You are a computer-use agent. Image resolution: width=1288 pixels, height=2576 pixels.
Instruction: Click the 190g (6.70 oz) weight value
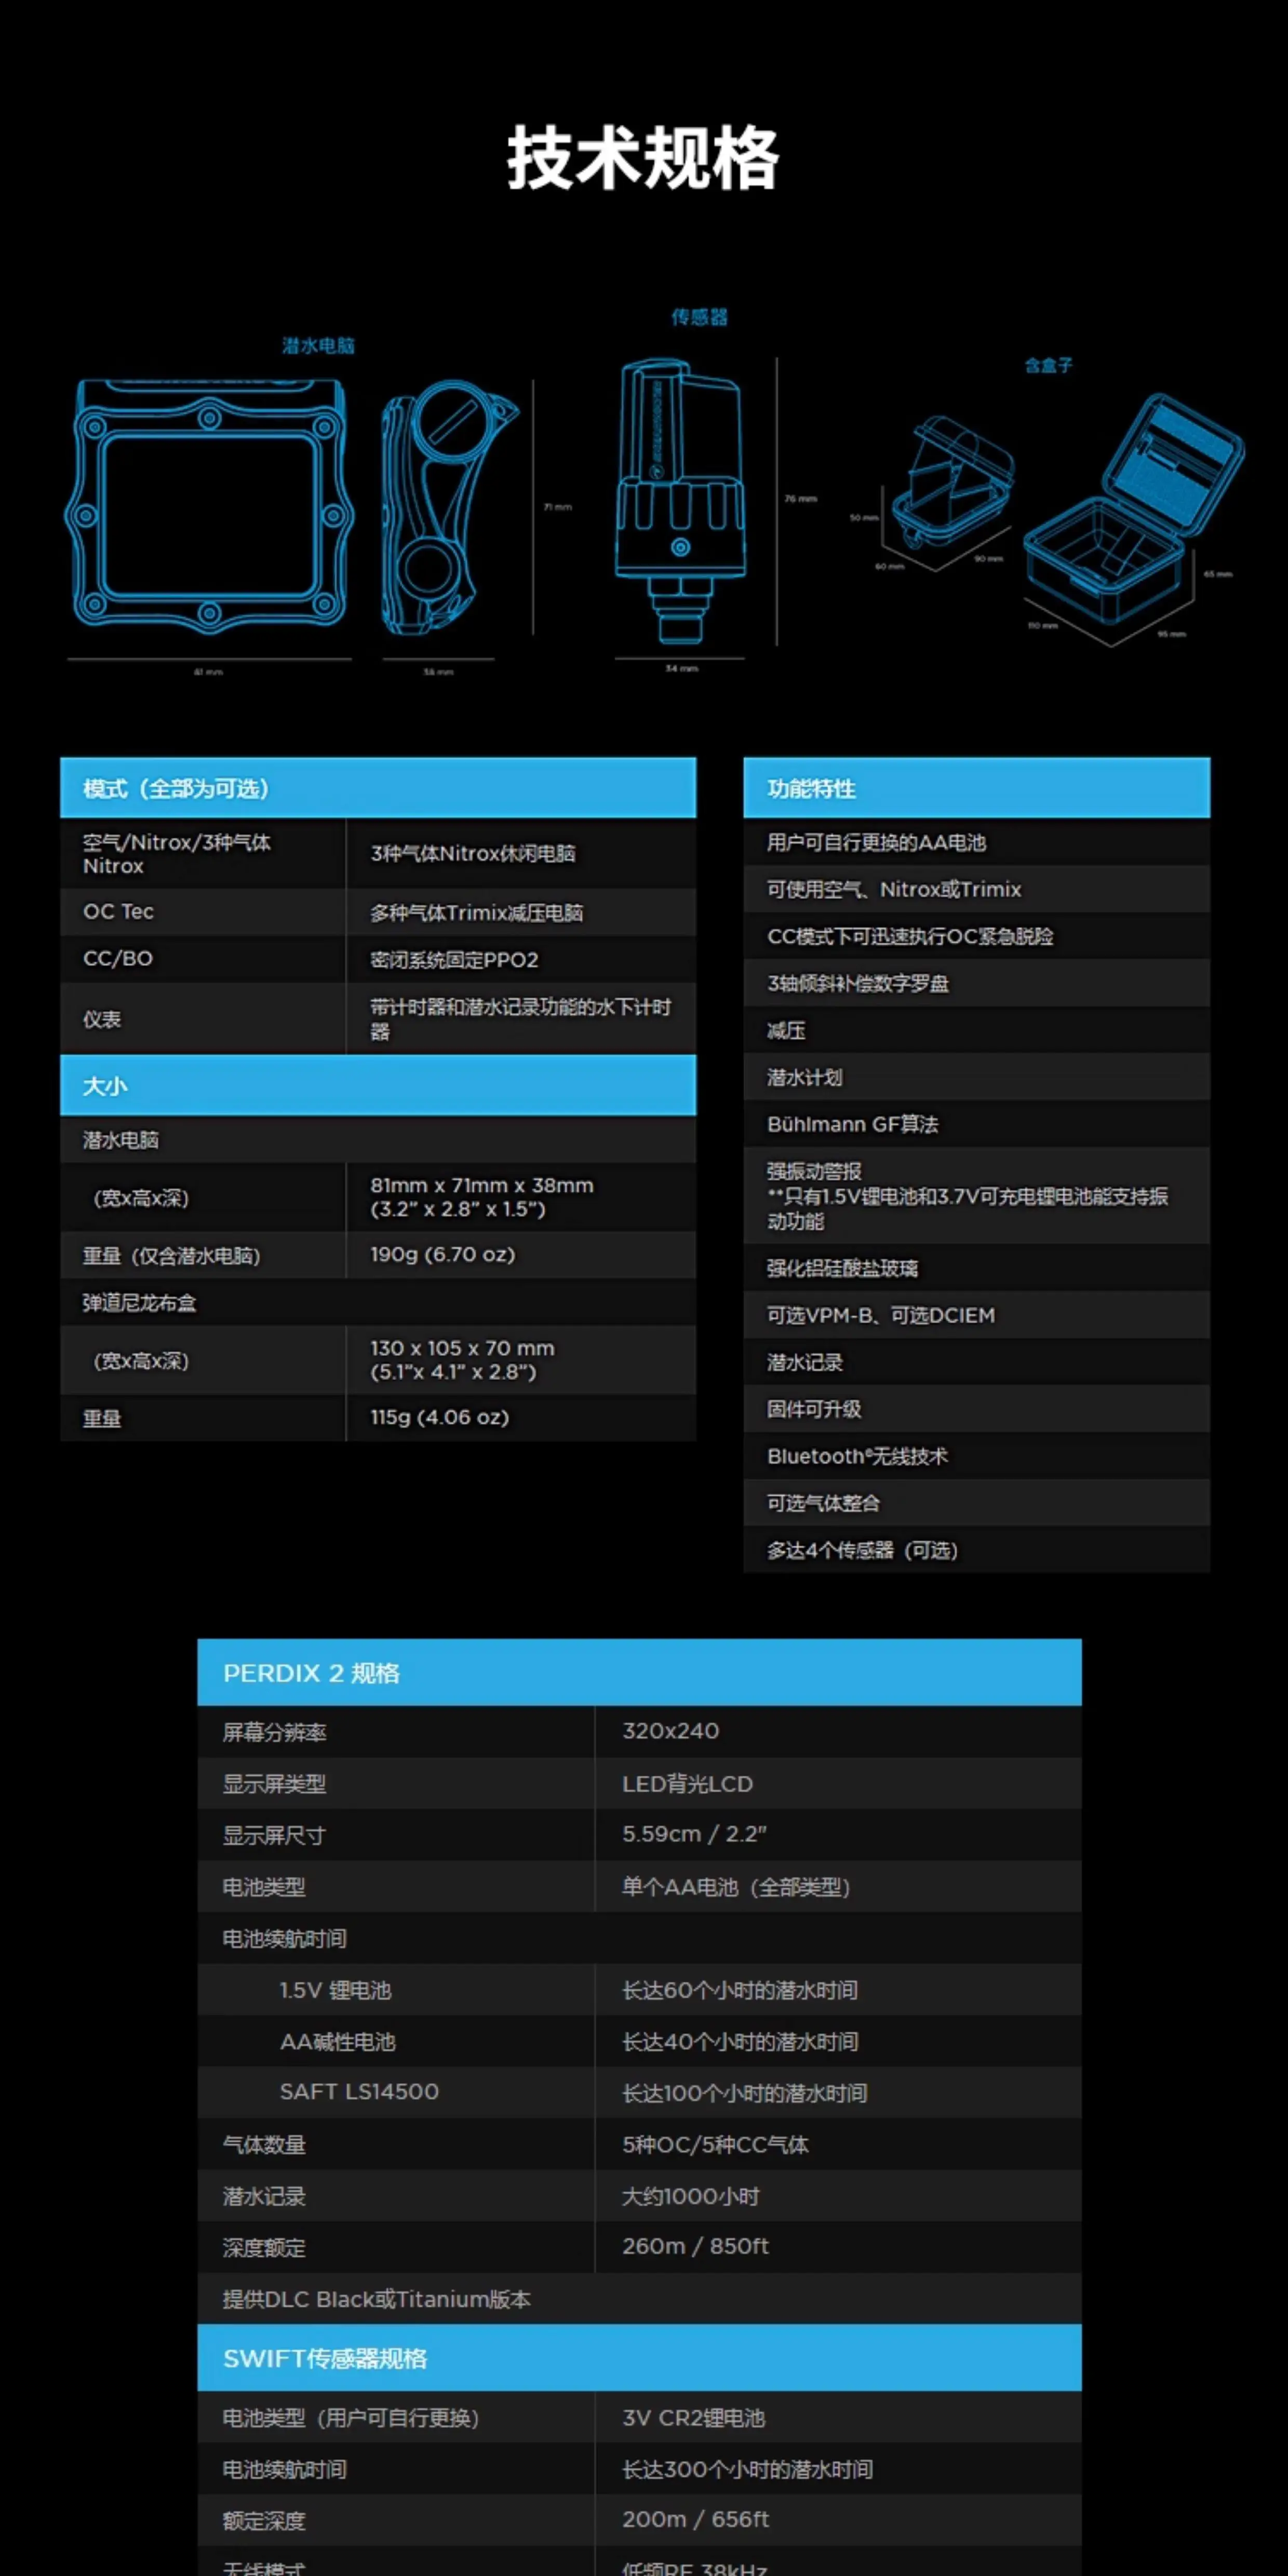click(443, 1254)
